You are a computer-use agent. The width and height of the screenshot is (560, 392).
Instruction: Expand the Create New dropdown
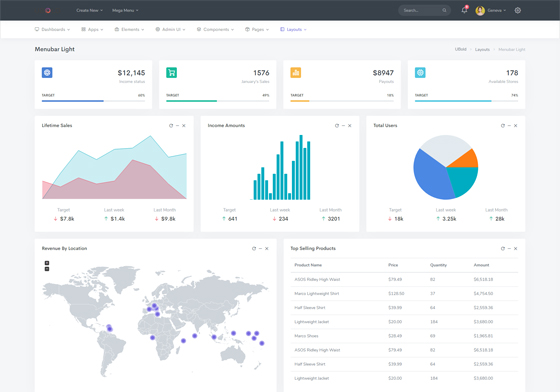click(x=89, y=10)
